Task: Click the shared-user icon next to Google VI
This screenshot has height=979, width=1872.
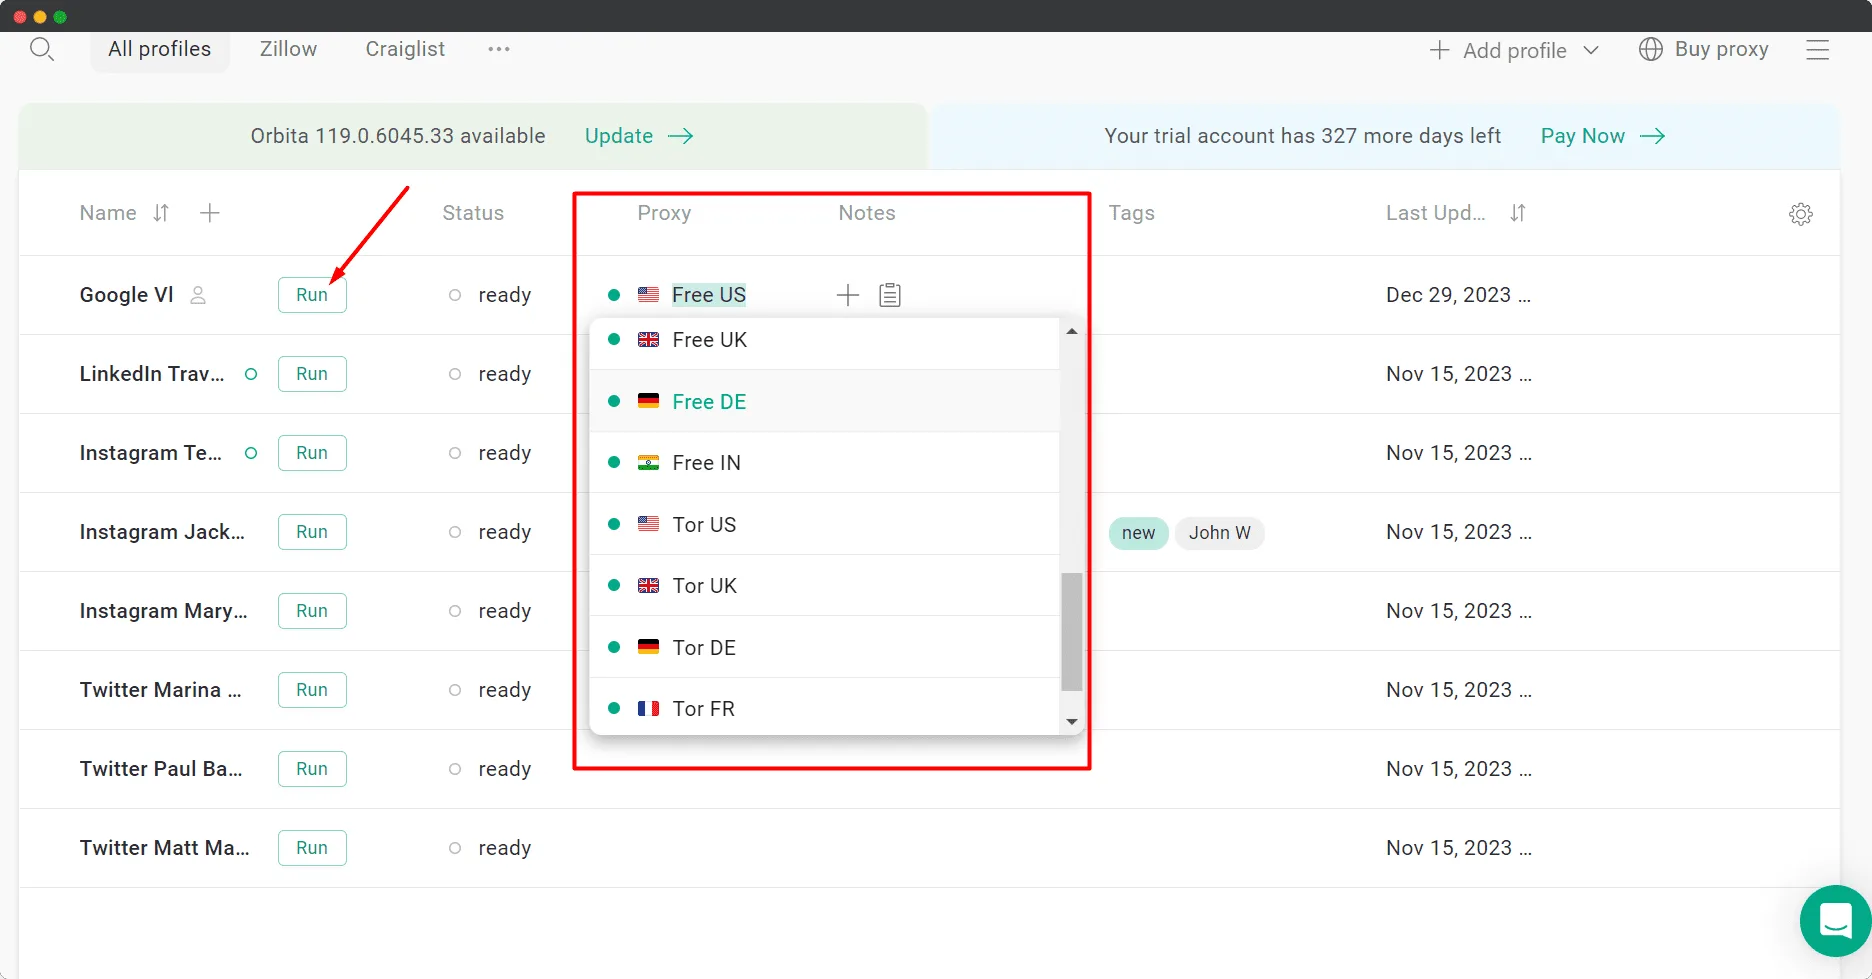Action: 198,295
